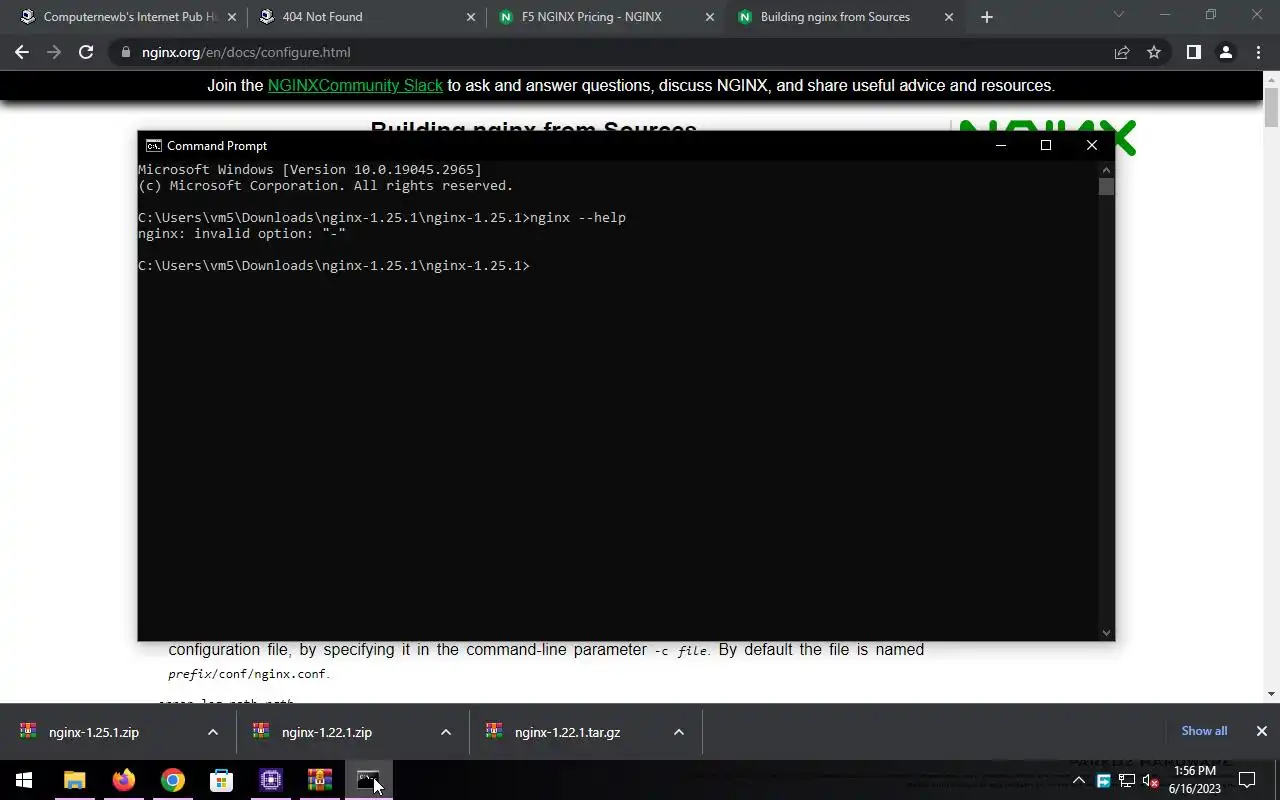This screenshot has height=800, width=1280.
Task: Open Microsoft Store from the taskbar
Action: (221, 780)
